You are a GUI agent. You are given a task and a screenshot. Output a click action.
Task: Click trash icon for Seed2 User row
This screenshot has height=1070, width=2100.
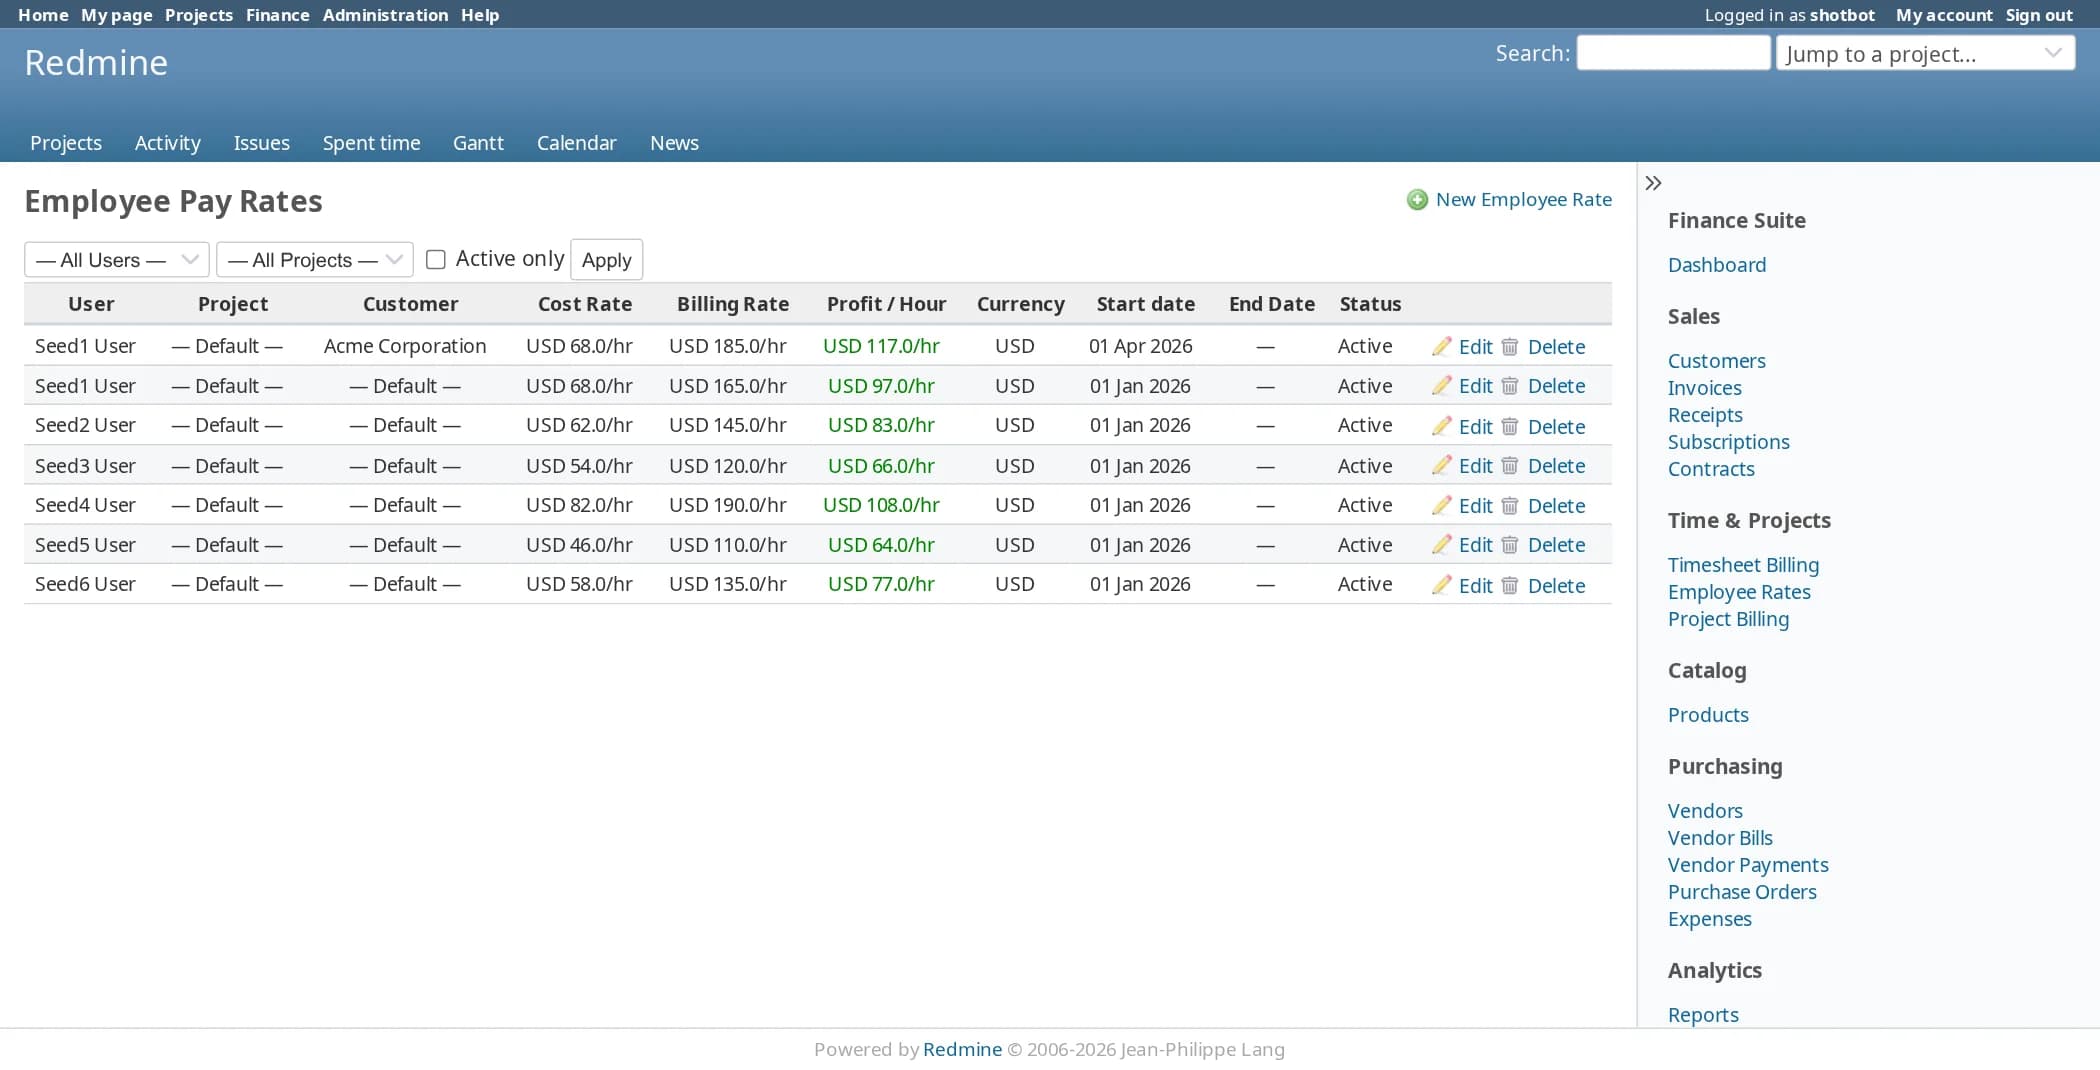(1510, 426)
